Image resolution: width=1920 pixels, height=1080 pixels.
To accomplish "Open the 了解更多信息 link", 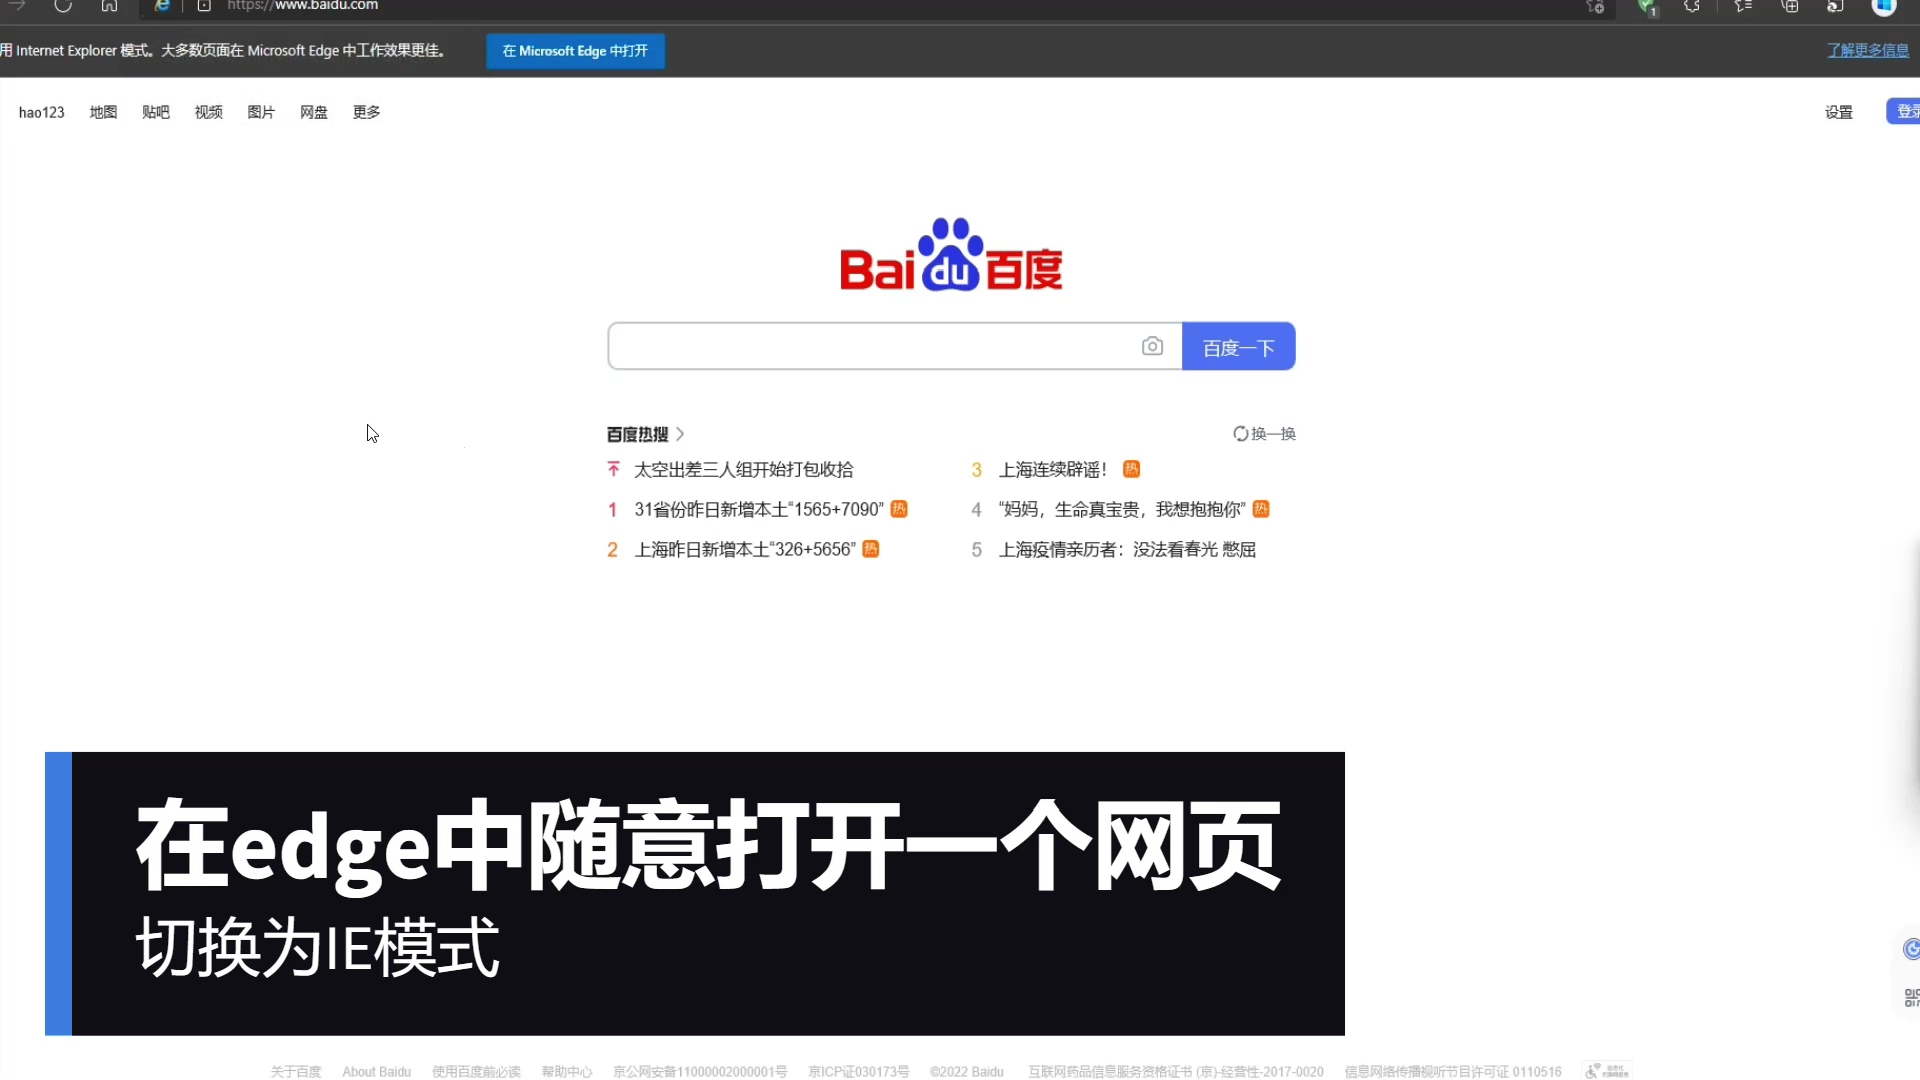I will (1866, 50).
